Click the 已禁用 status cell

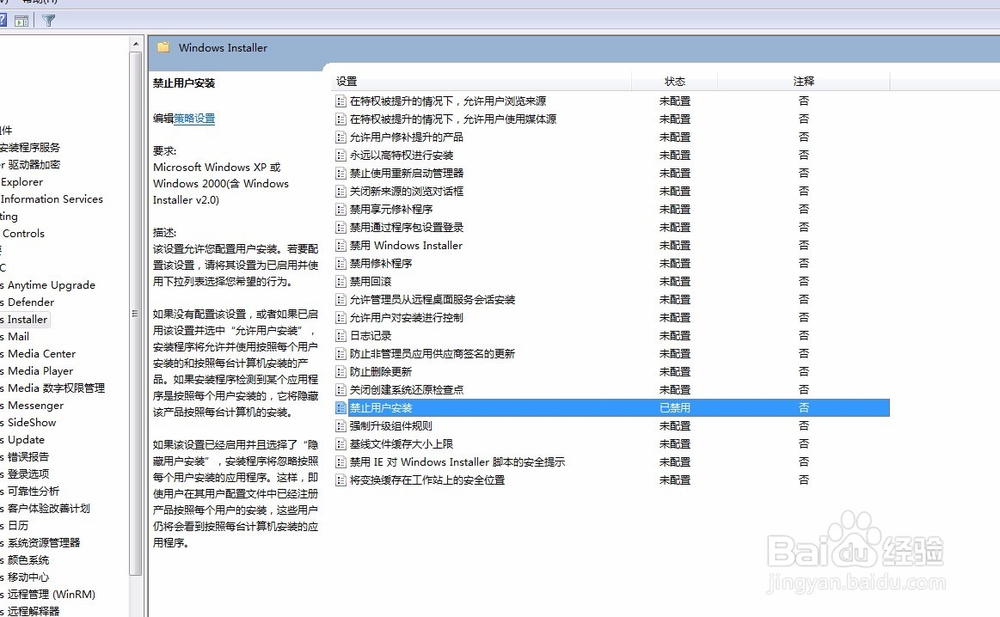click(675, 408)
